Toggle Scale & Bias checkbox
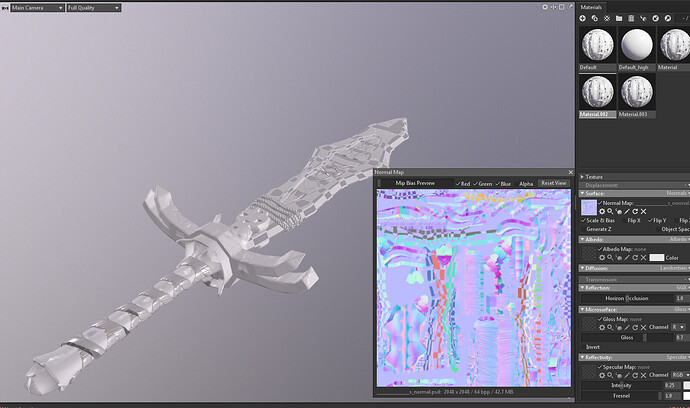This screenshot has width=690, height=408. [x=584, y=220]
